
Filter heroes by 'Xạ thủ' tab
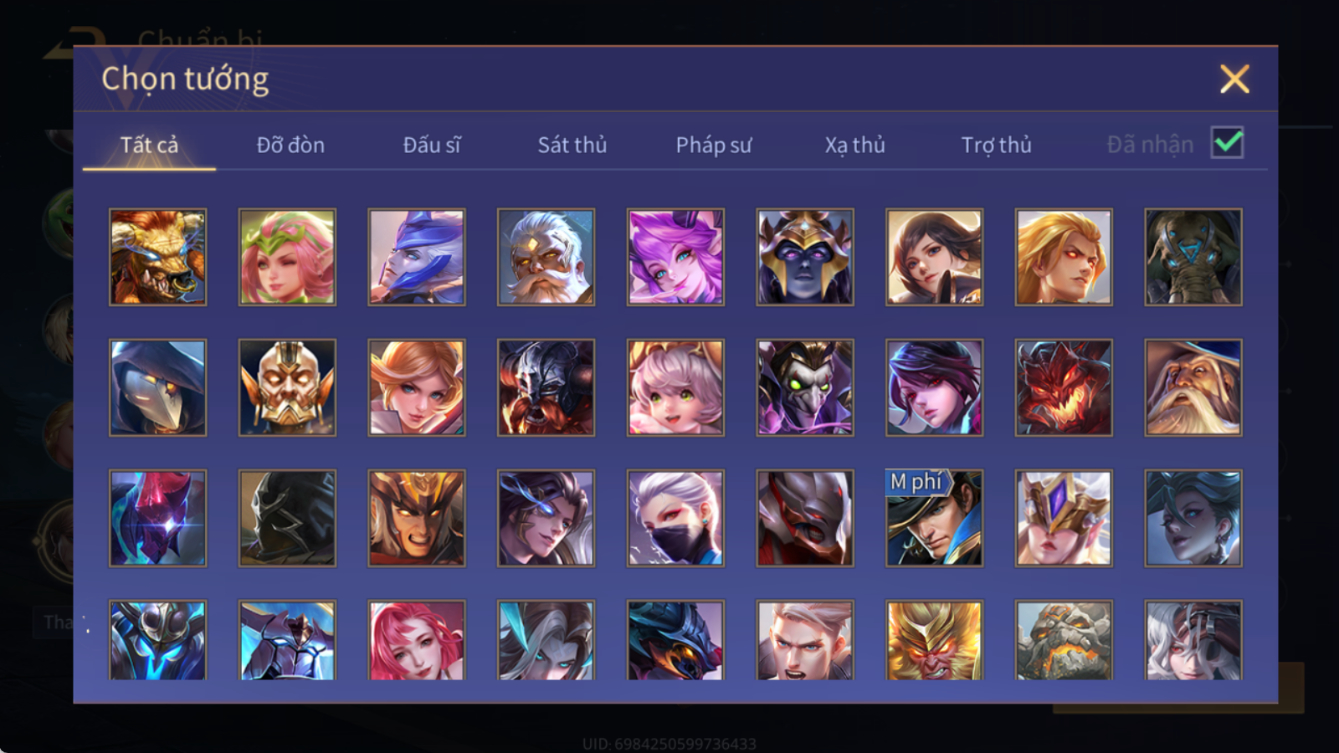(855, 145)
